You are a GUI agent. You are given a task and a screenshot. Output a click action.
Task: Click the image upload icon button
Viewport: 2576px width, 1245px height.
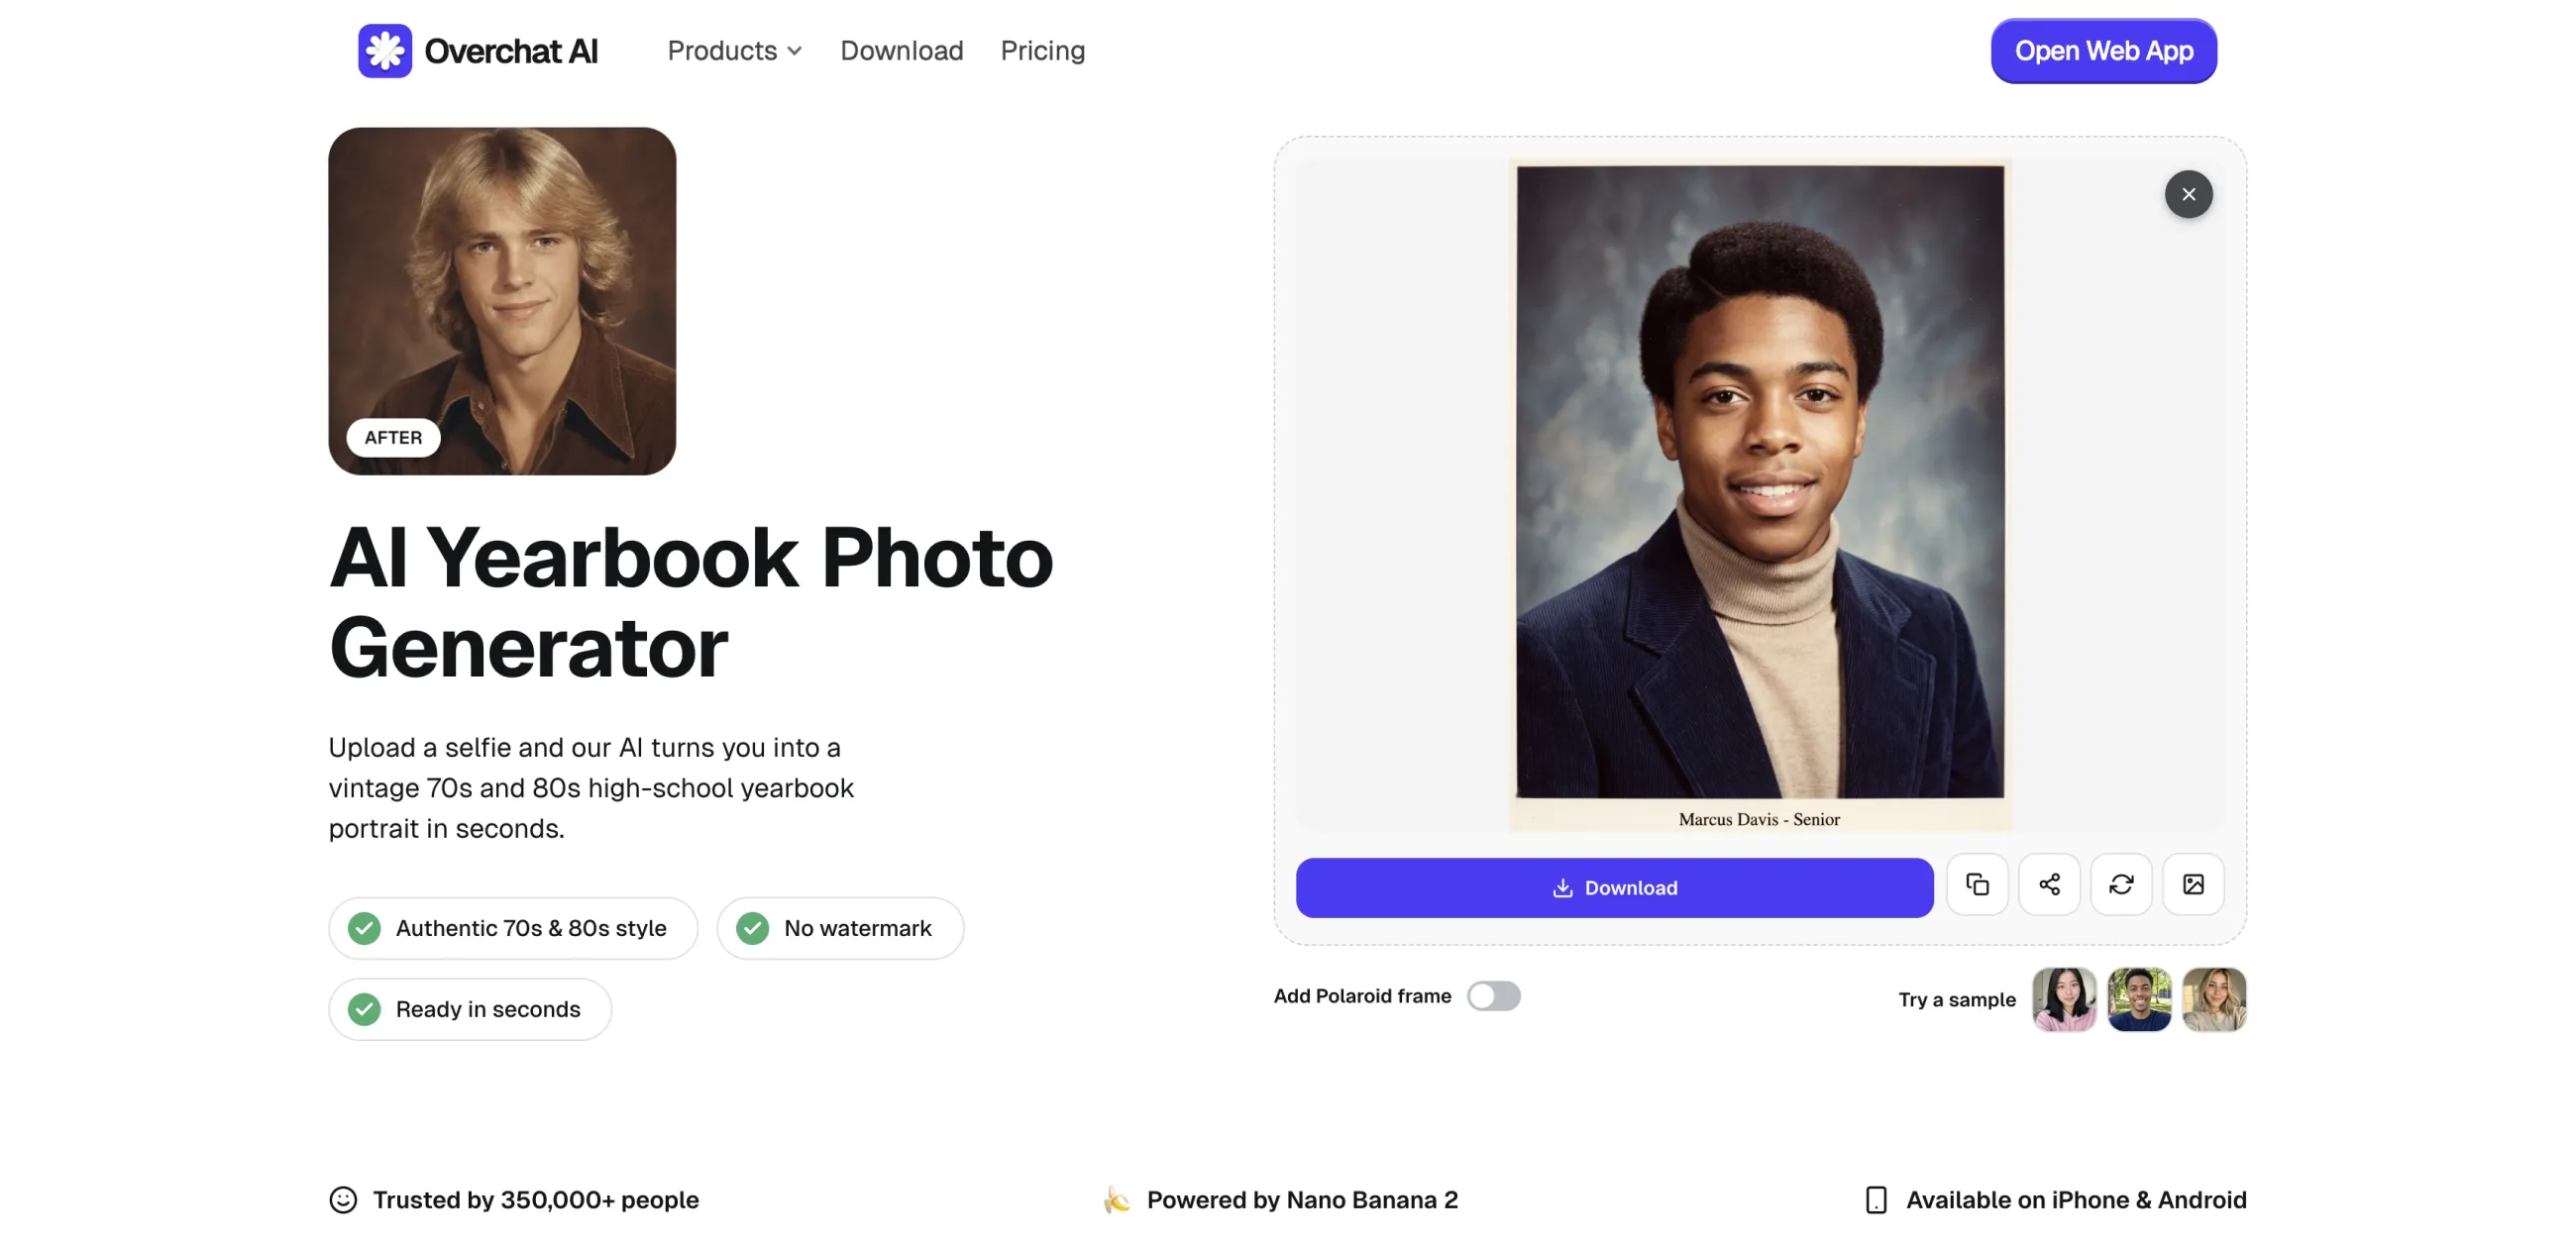(x=2193, y=884)
